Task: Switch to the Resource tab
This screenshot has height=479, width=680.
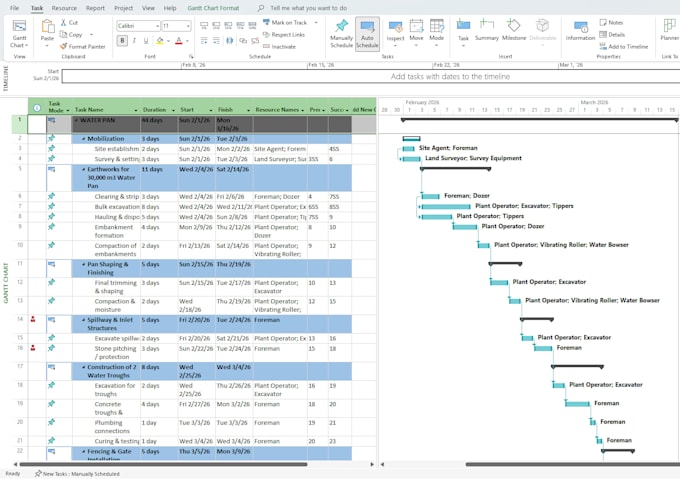Action: click(x=64, y=8)
